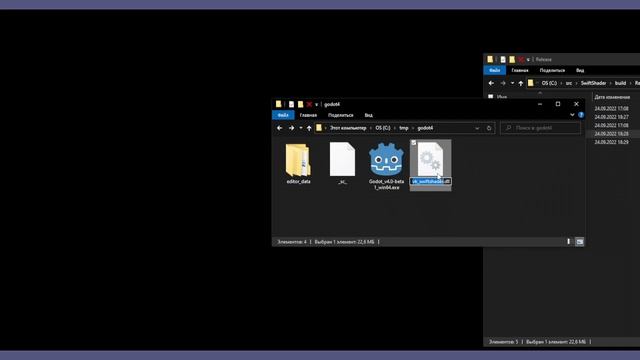Open Файл tab in Release window
Viewport: 640px width, 360px height.
pos(494,70)
